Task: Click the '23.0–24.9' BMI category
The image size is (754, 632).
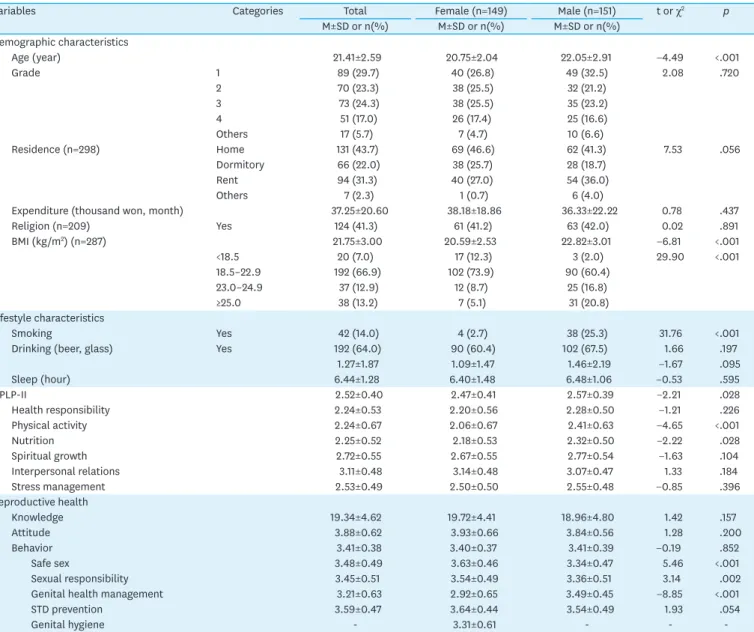Action: pyautogui.click(x=239, y=288)
